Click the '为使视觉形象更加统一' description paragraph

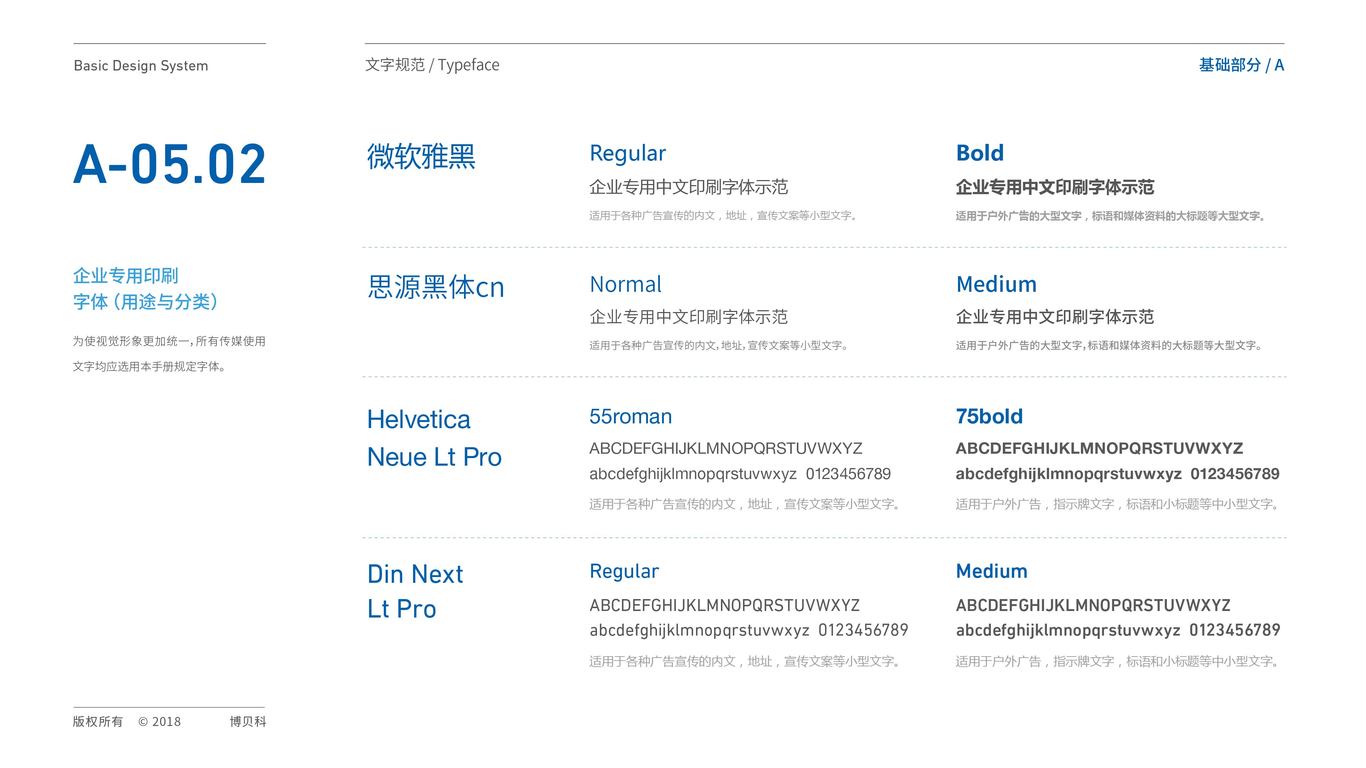coord(169,354)
